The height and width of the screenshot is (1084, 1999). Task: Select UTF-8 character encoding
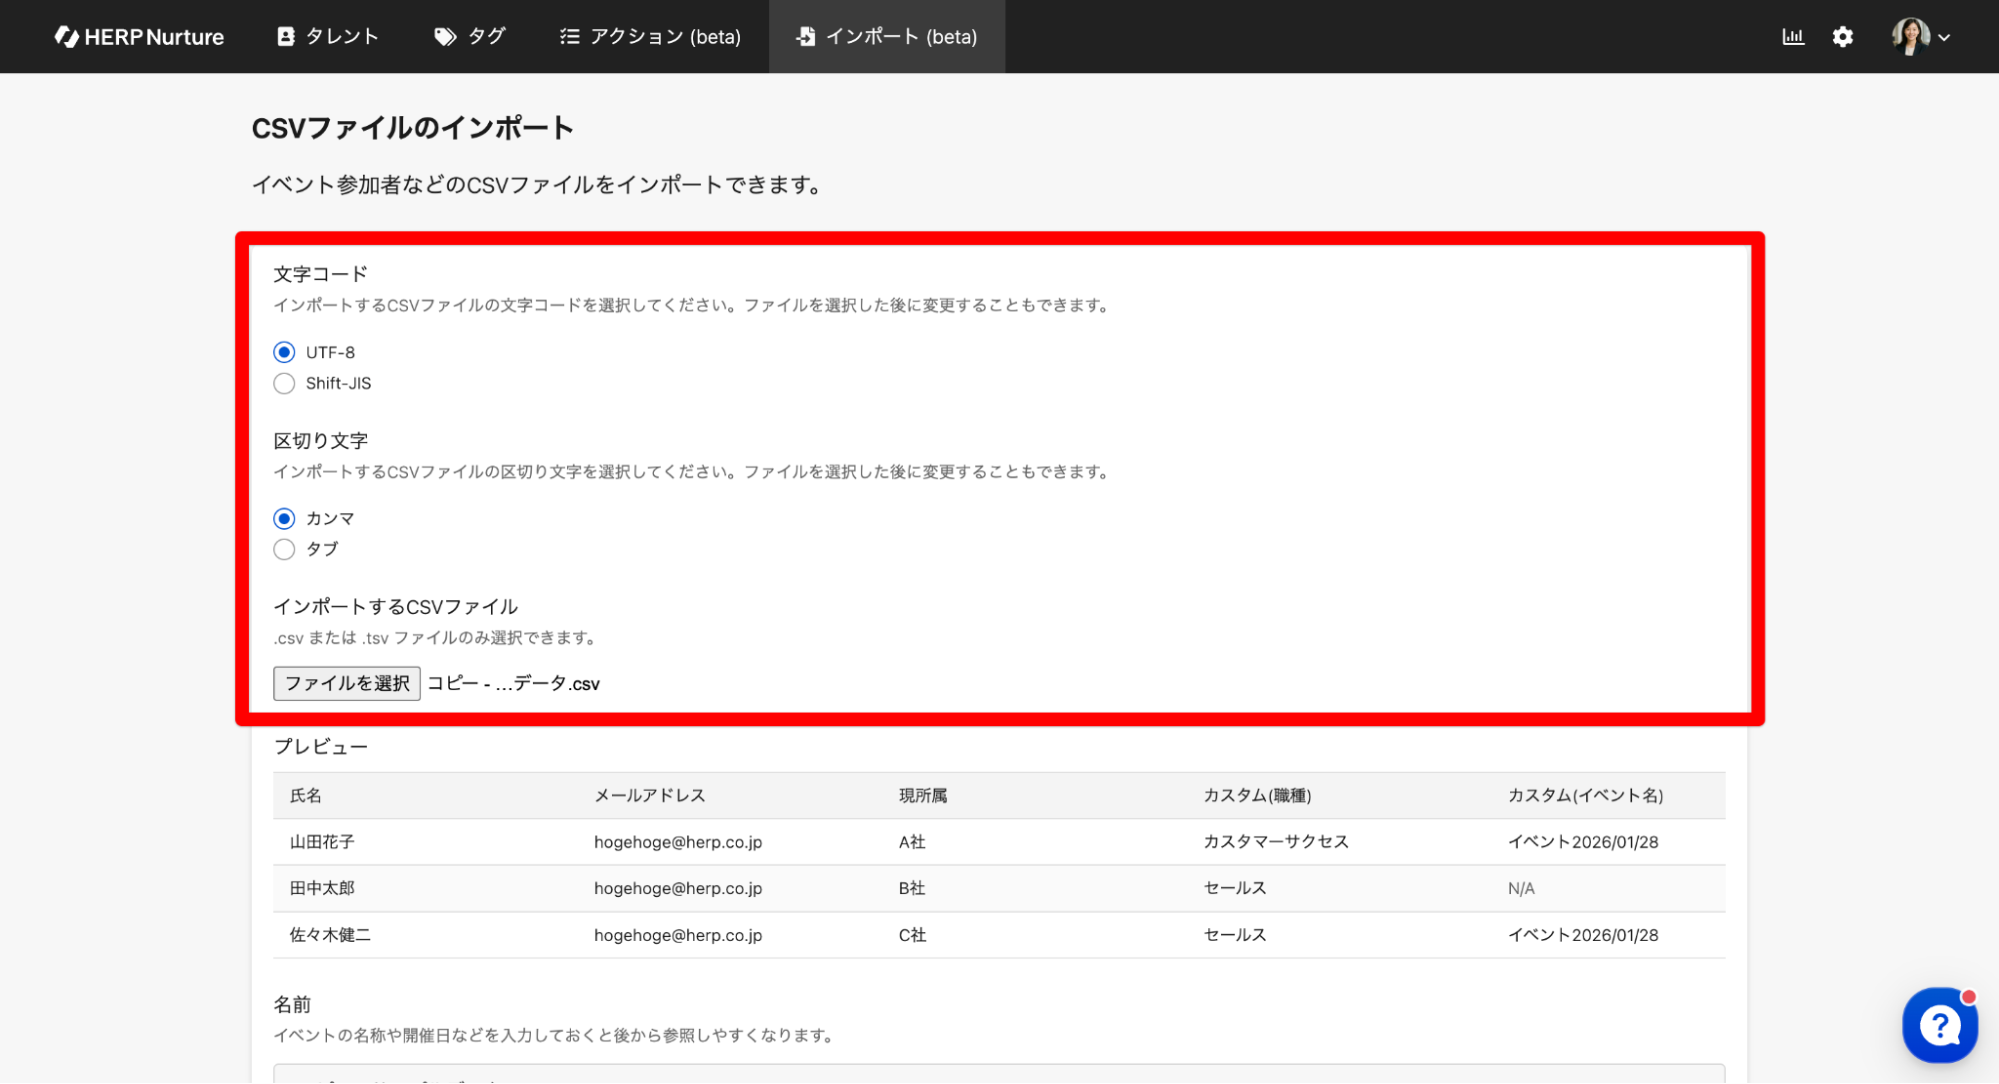(284, 352)
